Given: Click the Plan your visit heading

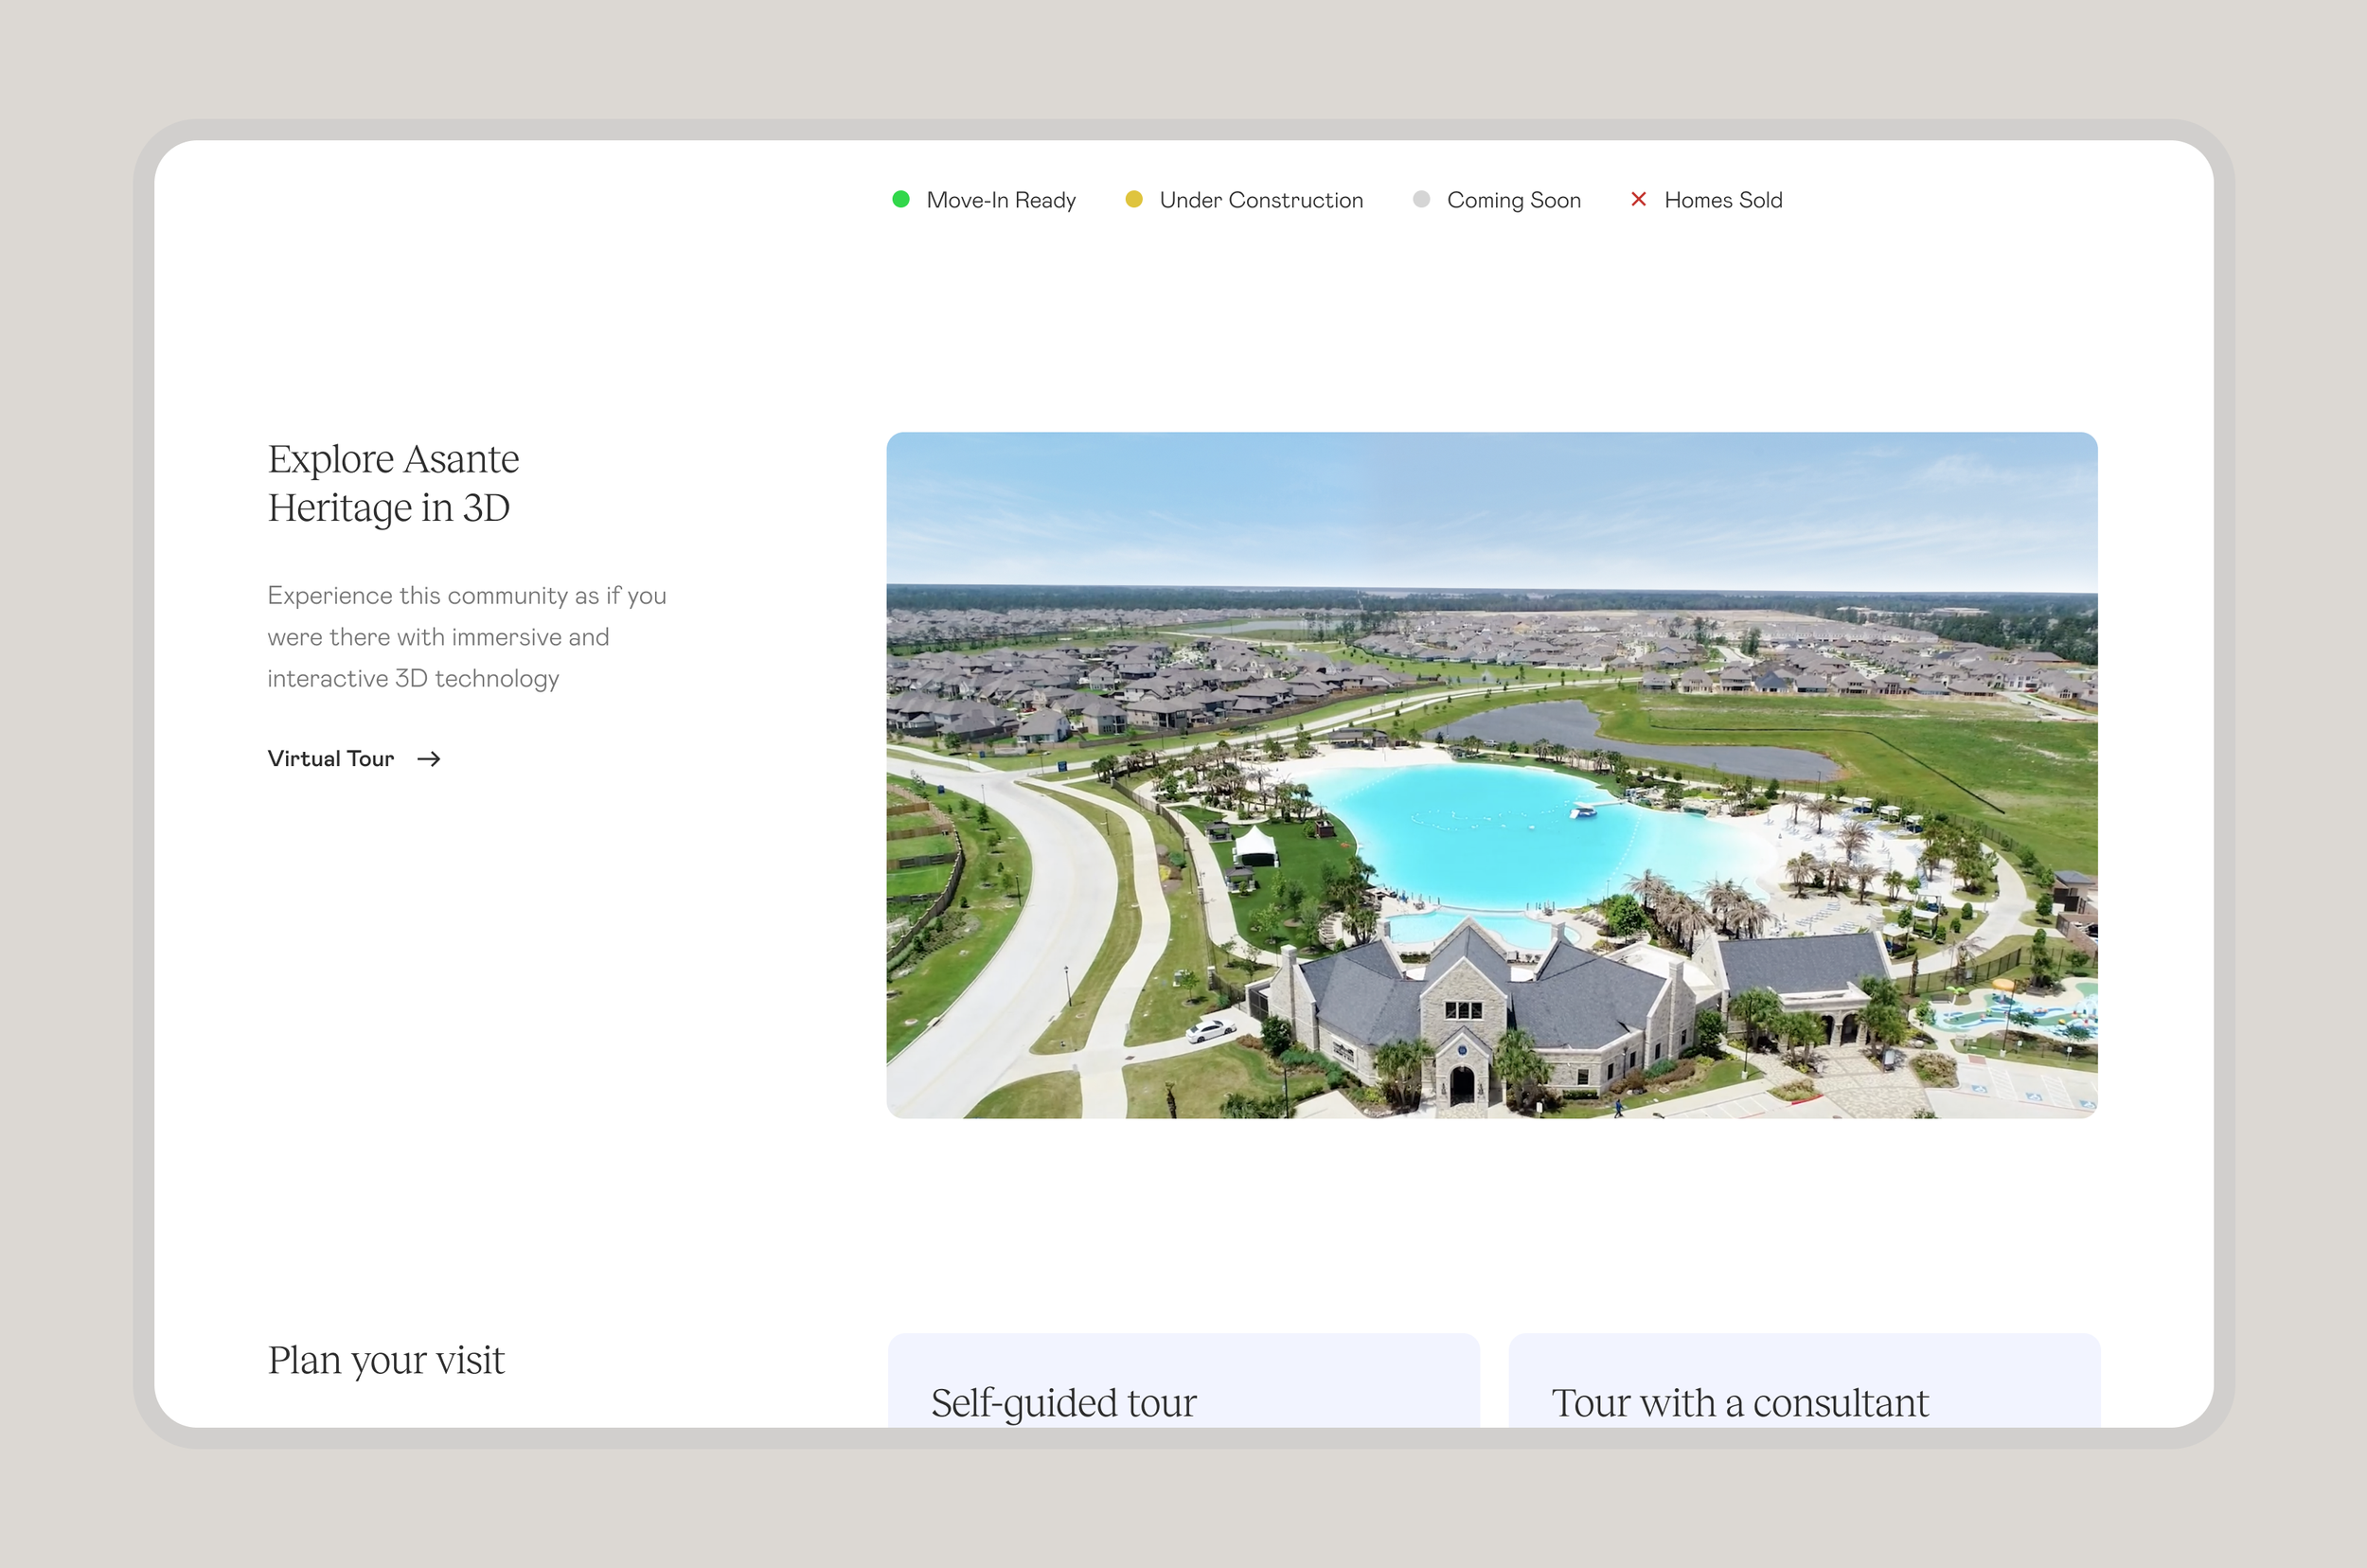Looking at the screenshot, I should tap(386, 1360).
